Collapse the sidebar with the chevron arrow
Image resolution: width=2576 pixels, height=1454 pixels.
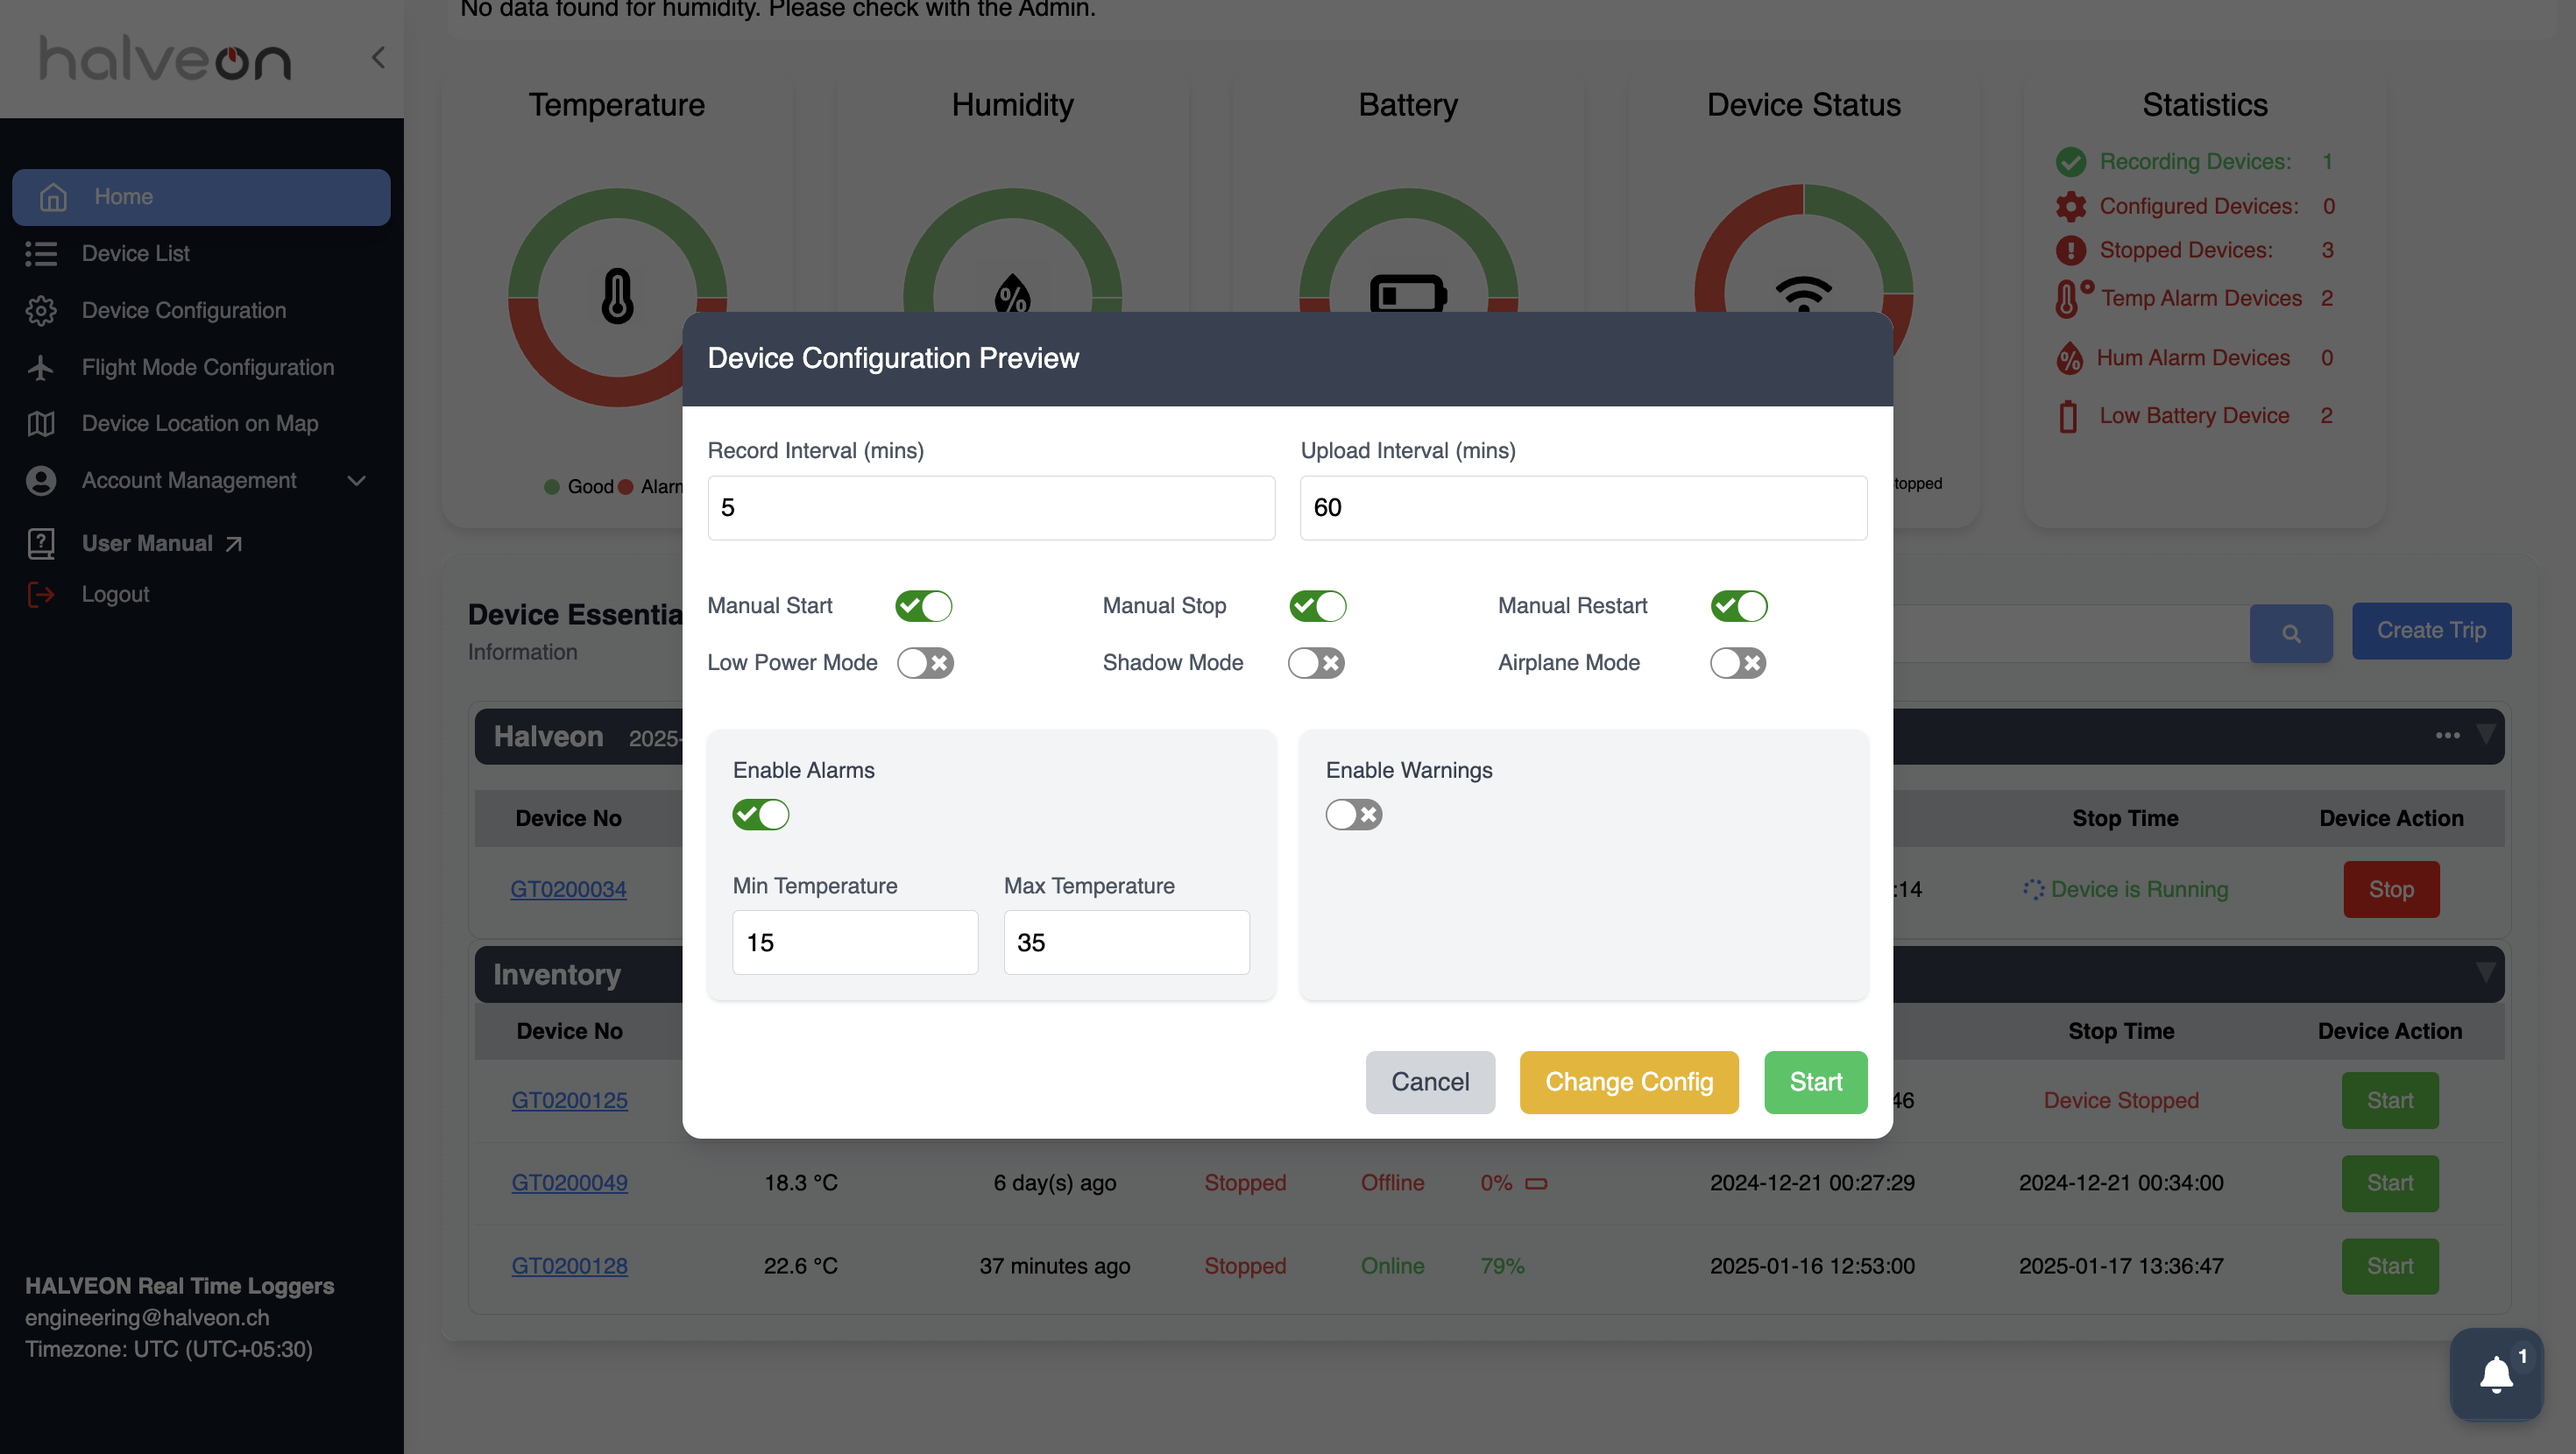point(378,58)
